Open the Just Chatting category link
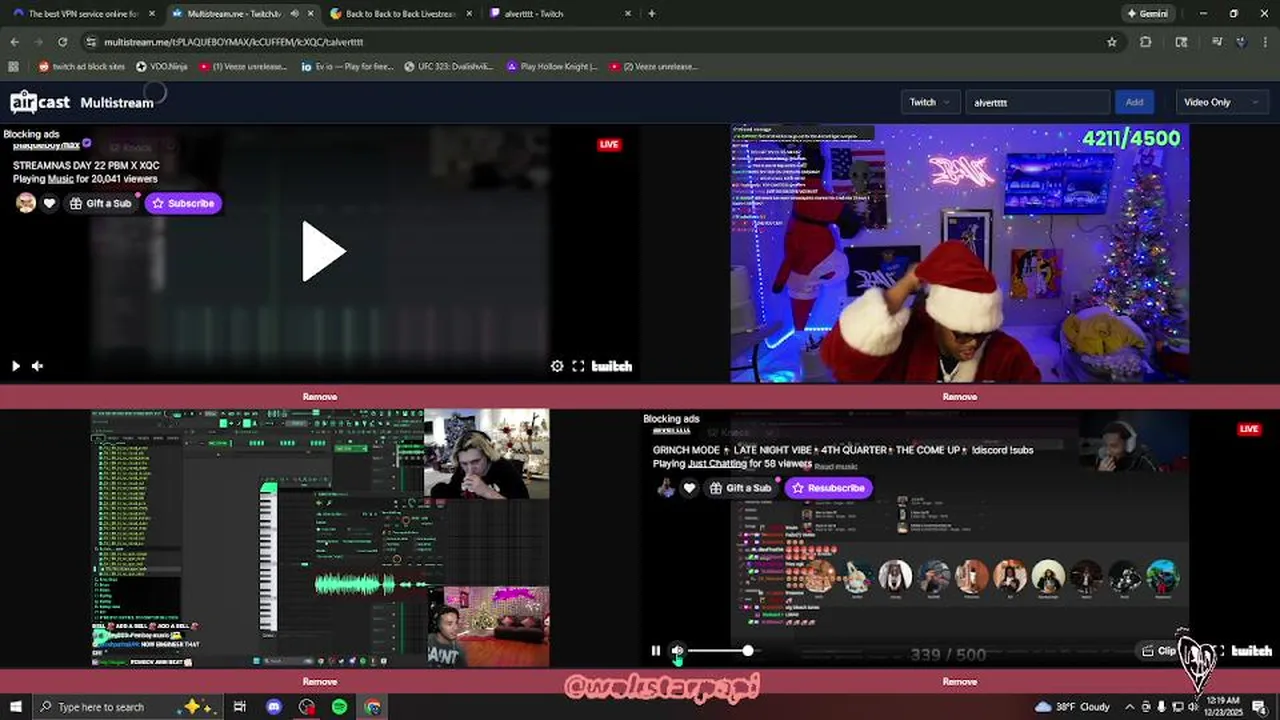Viewport: 1280px width, 720px height. 717,464
